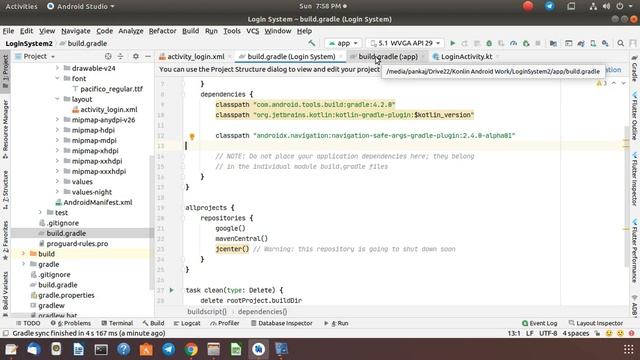The height and width of the screenshot is (360, 640).
Task: Open the AVD Manager device icon
Action: click(x=593, y=43)
